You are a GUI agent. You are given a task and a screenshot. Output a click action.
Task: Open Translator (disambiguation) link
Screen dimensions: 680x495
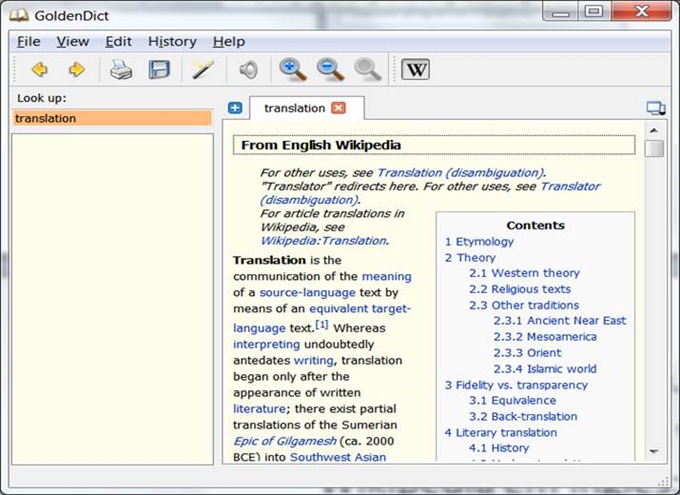point(570,187)
